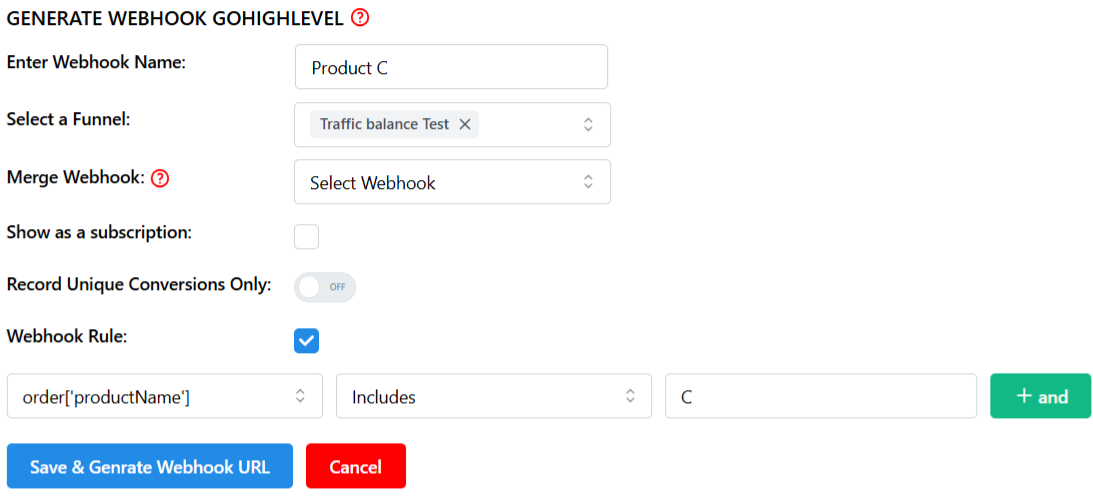Viewport: 1093px width, 496px height.
Task: Remove the Traffic balance Test funnel tag
Action: [x=465, y=125]
